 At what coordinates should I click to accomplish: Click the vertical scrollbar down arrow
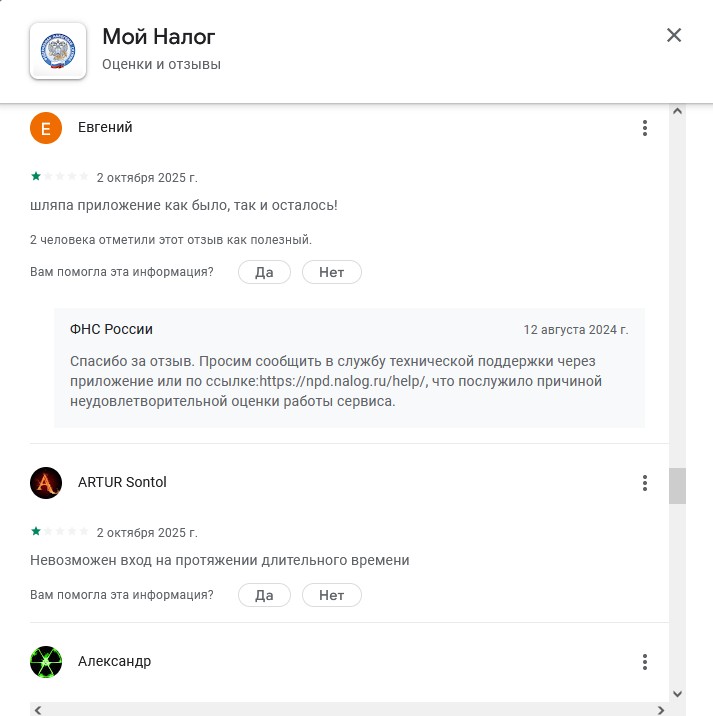click(677, 693)
